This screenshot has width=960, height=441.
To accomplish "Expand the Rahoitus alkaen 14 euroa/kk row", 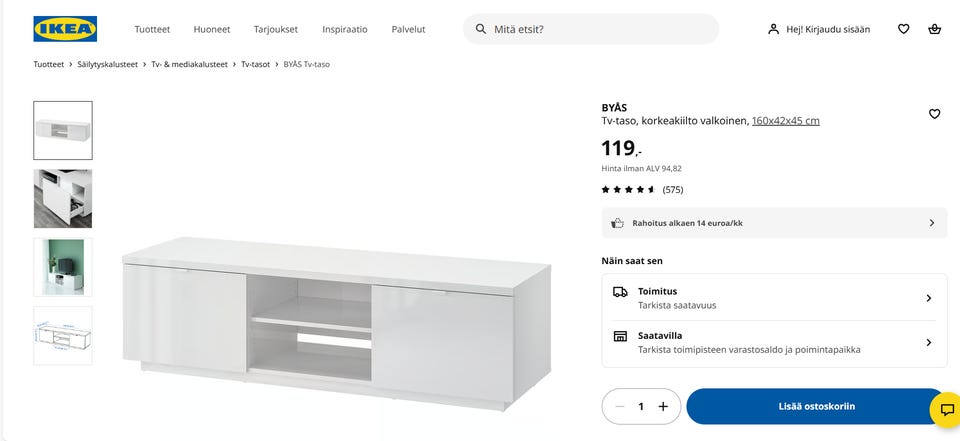I will (x=774, y=223).
